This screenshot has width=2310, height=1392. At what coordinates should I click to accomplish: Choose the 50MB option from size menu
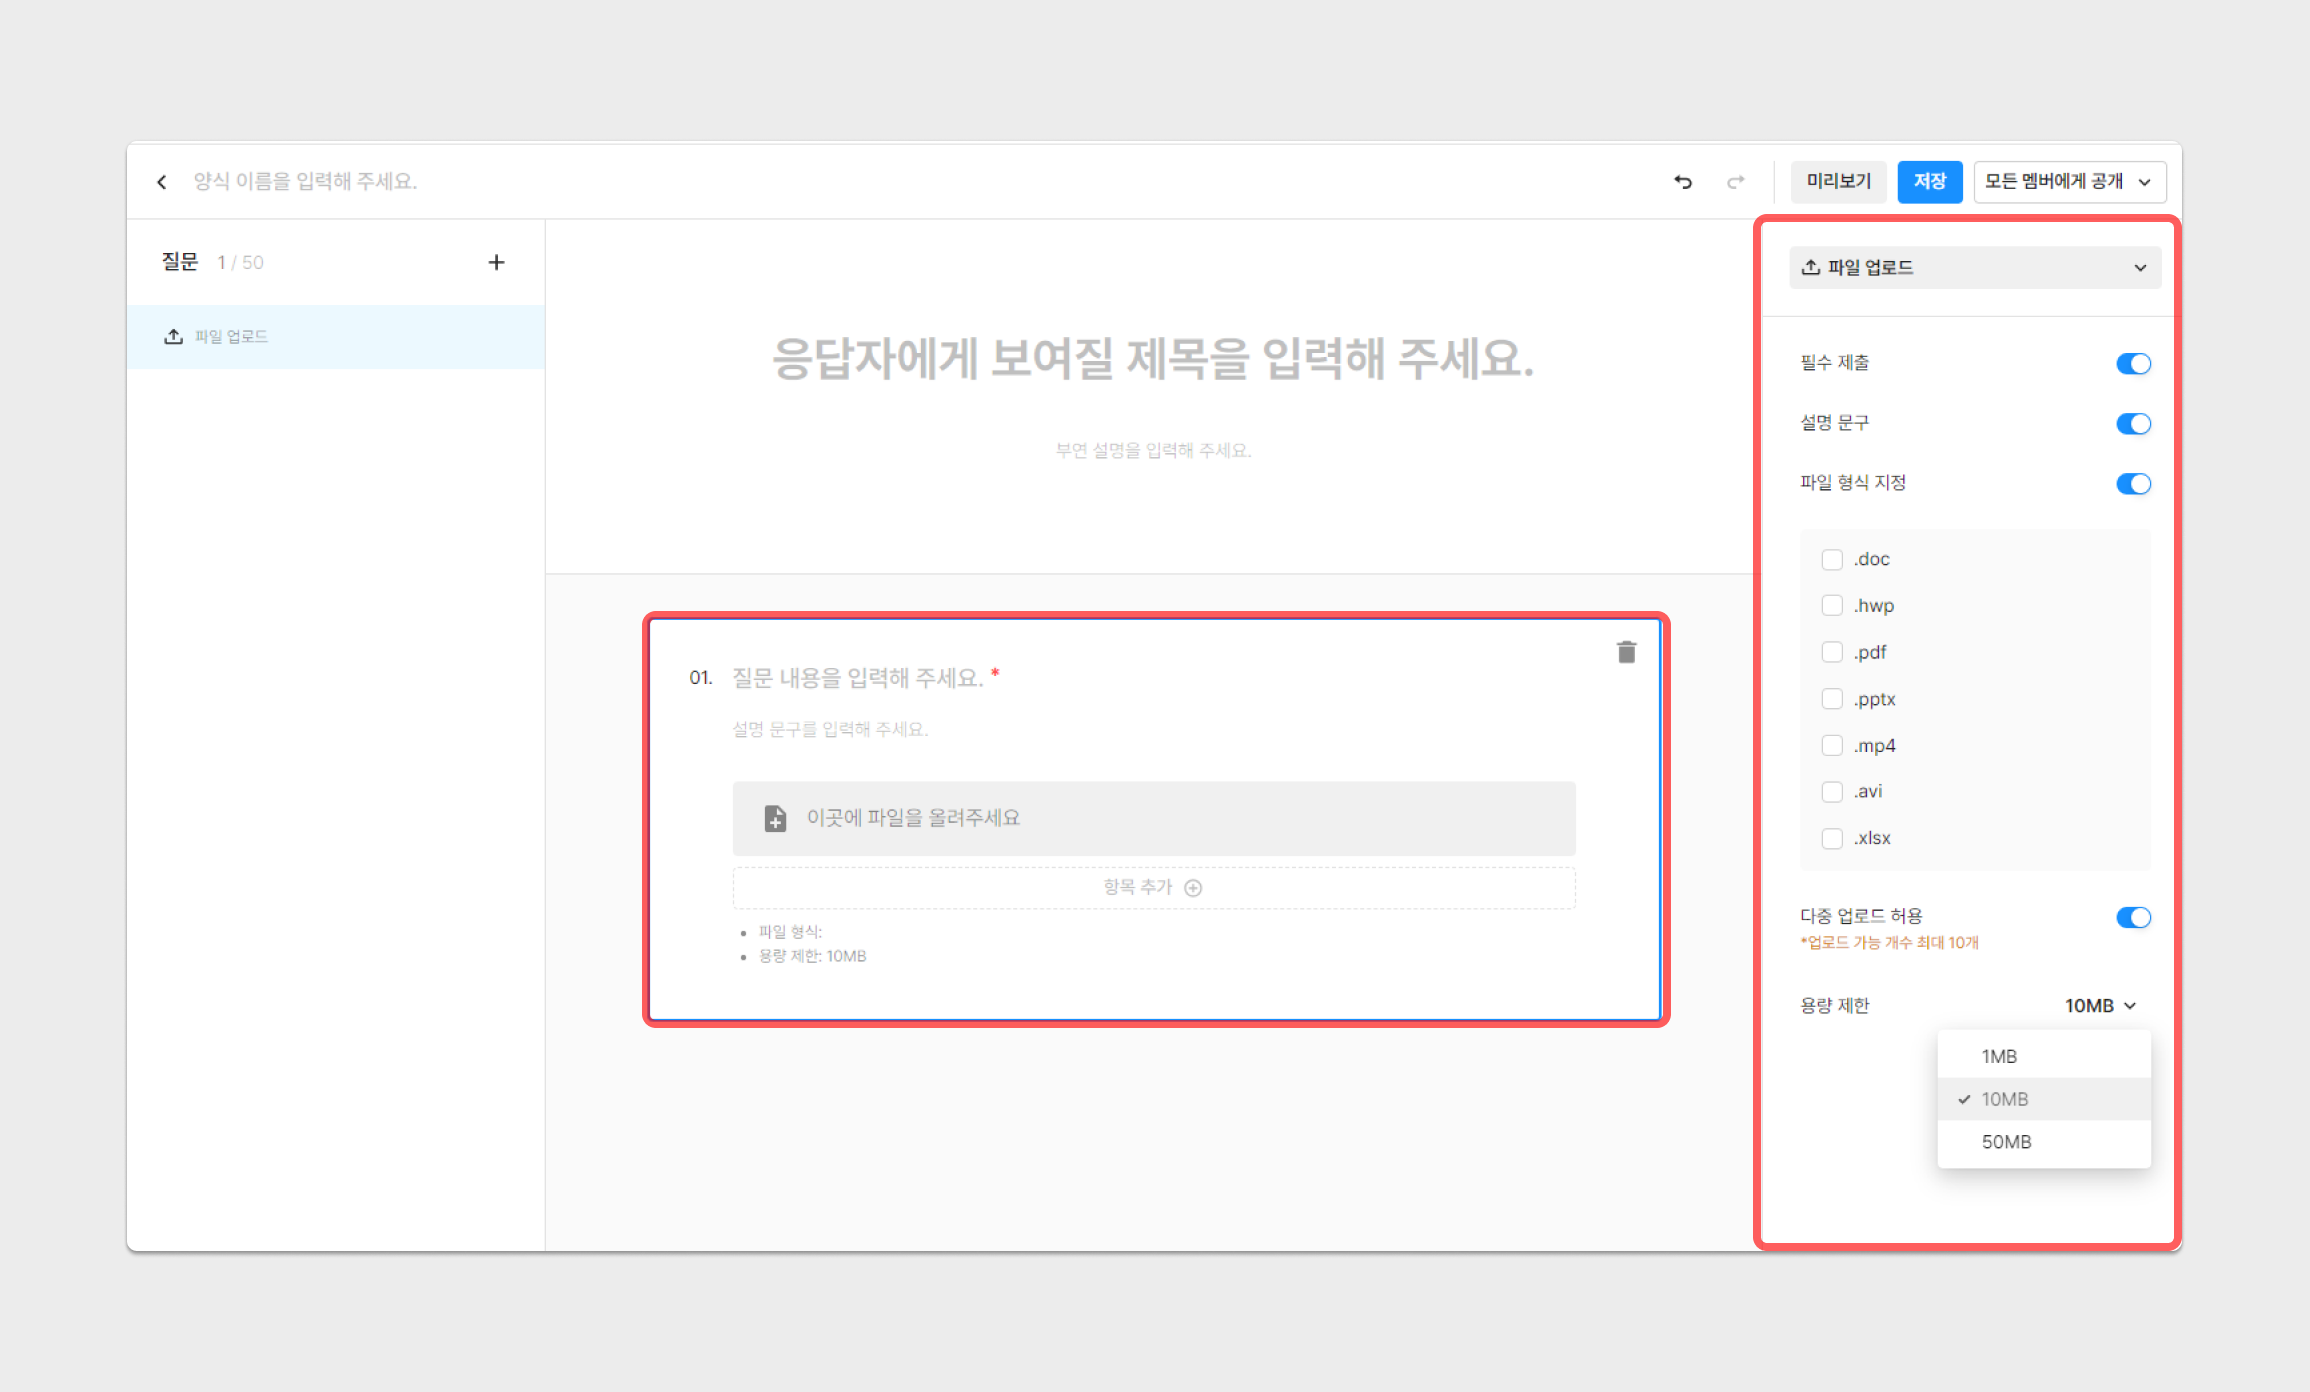point(2006,1142)
